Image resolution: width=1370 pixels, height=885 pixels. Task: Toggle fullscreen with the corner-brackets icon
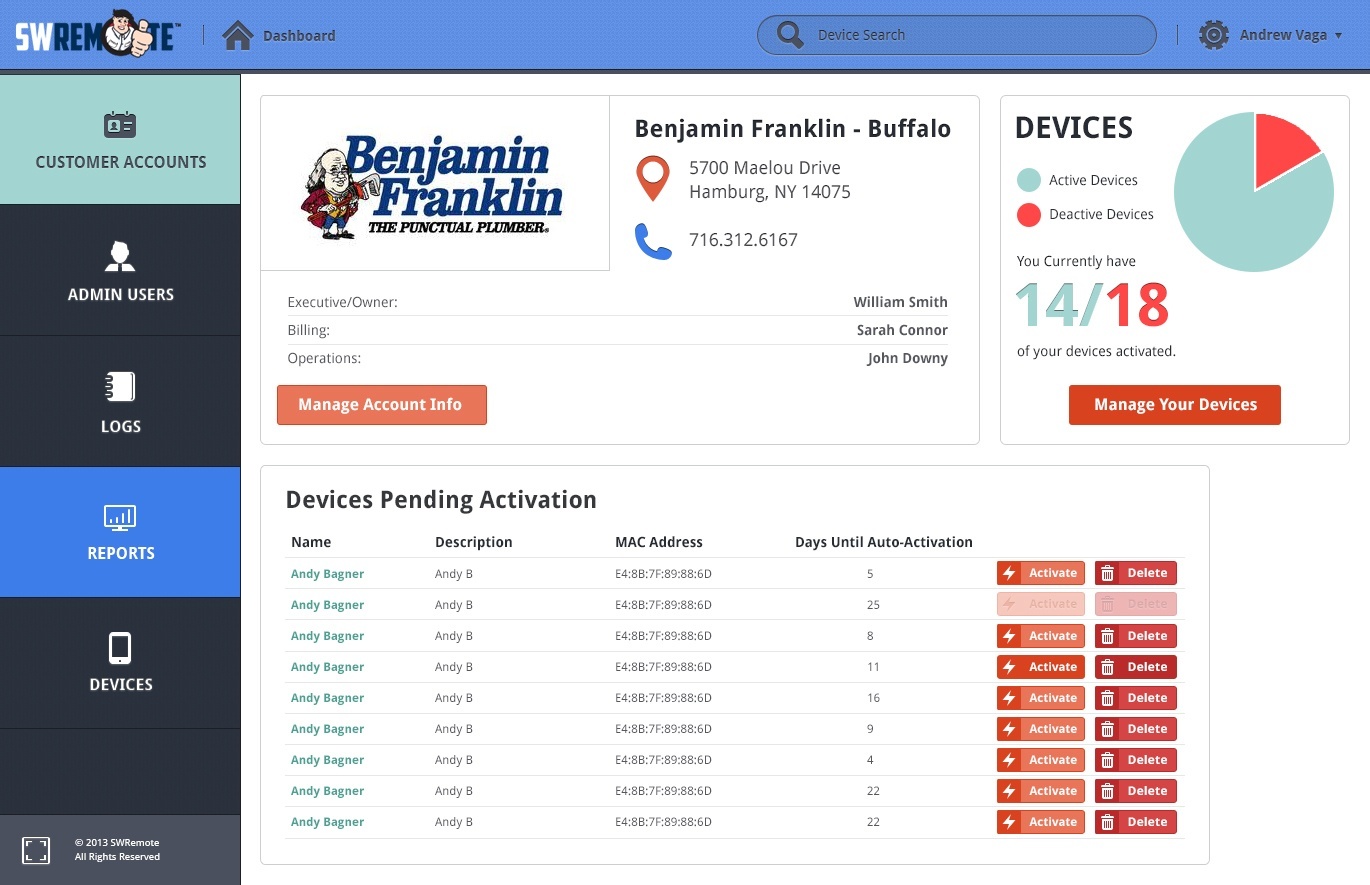point(36,850)
